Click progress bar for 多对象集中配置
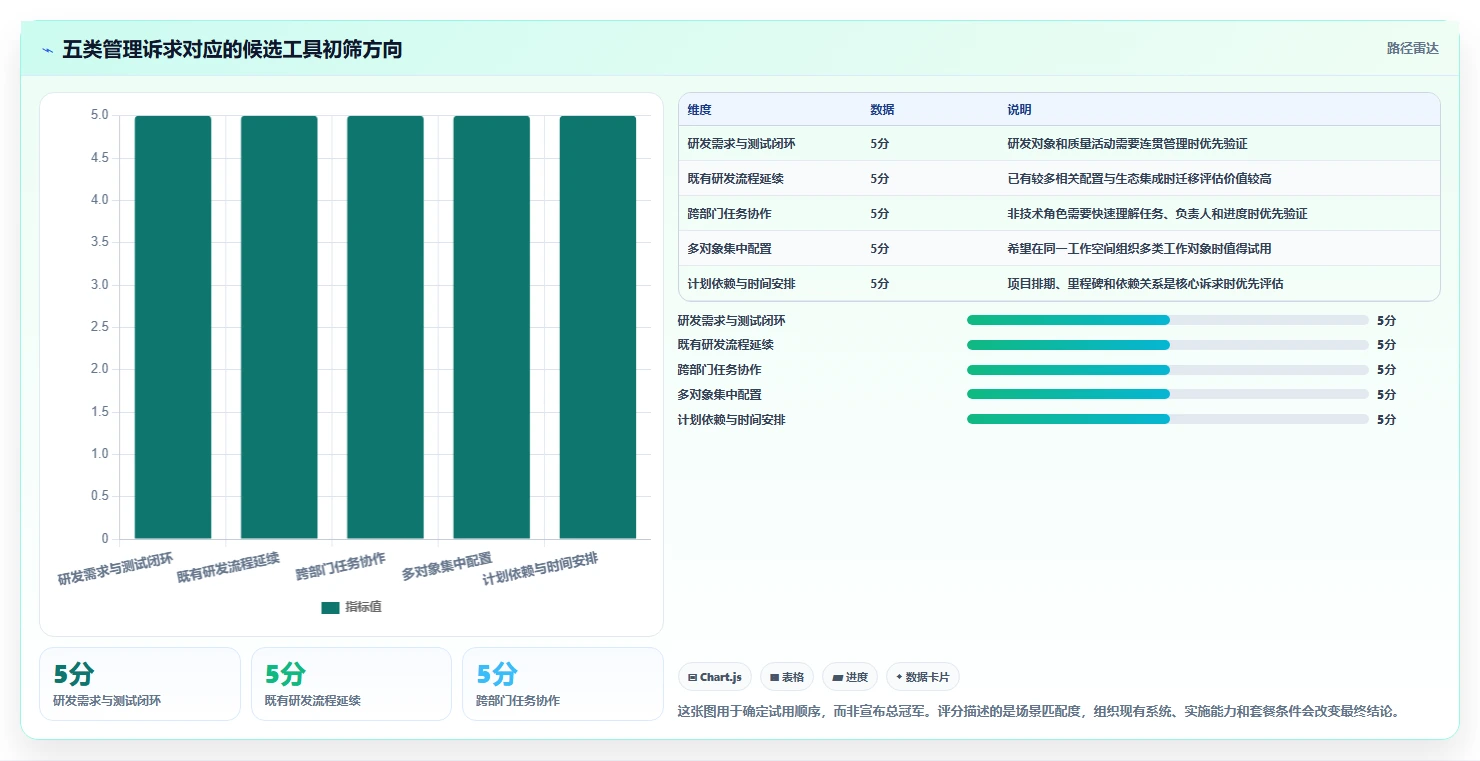The width and height of the screenshot is (1480, 761). (x=1167, y=395)
